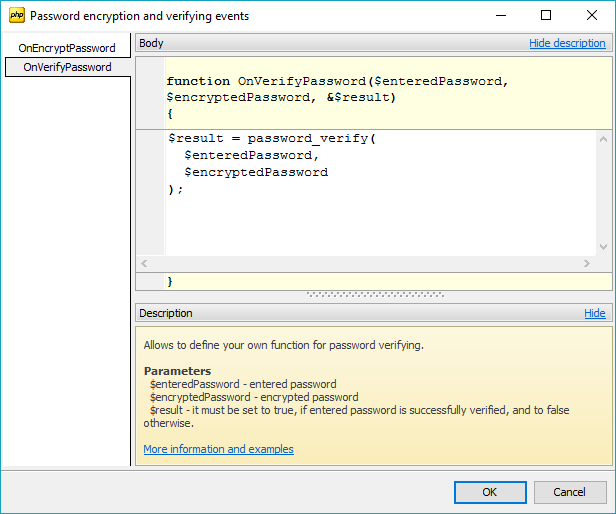Minimize the dialog window
This screenshot has width=616, height=514.
tap(501, 16)
